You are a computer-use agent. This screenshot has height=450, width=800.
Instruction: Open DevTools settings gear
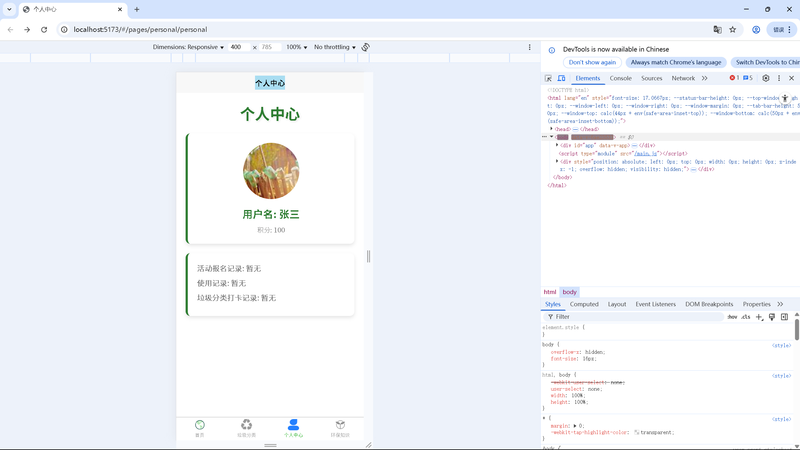click(x=766, y=78)
